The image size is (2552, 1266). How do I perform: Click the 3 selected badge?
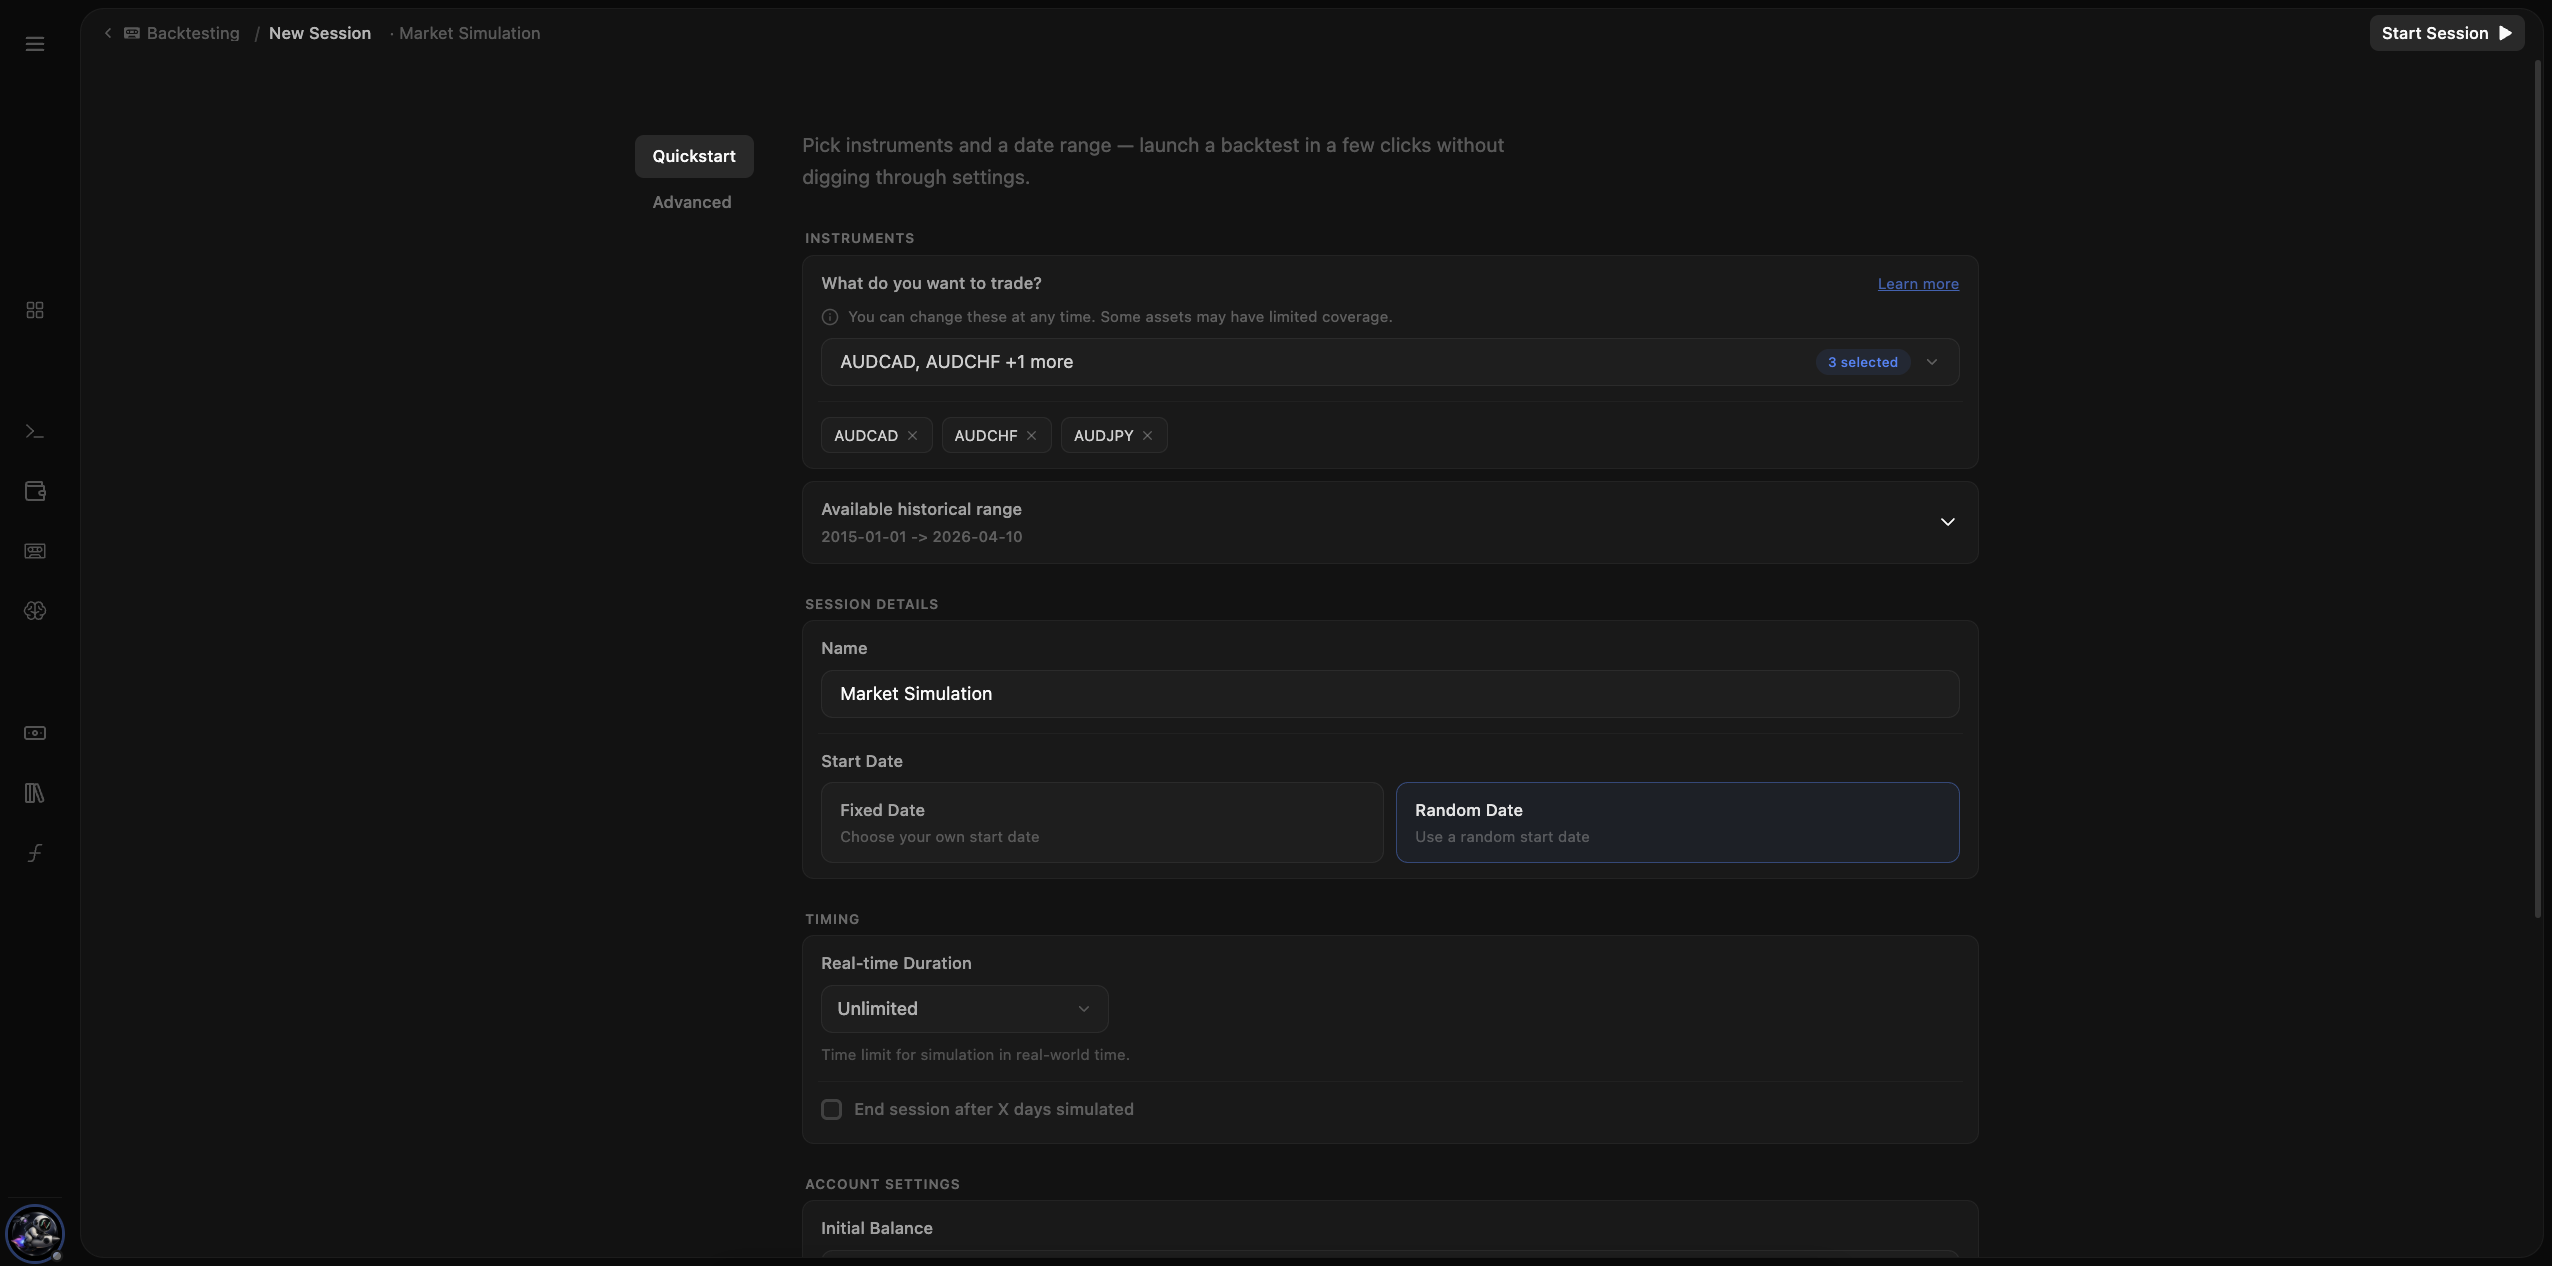[x=1862, y=362]
